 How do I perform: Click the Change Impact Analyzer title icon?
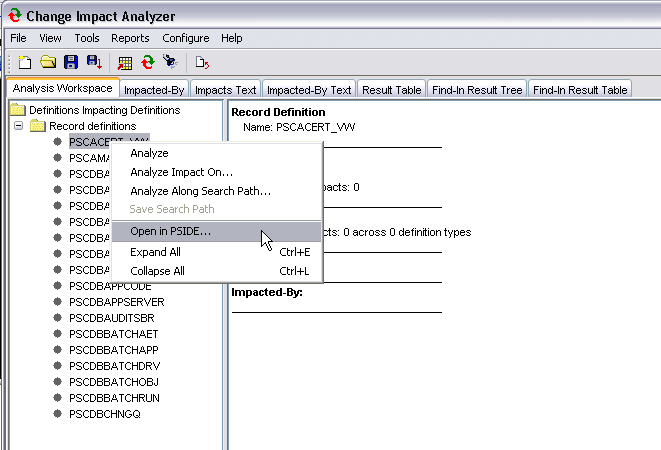click(15, 16)
